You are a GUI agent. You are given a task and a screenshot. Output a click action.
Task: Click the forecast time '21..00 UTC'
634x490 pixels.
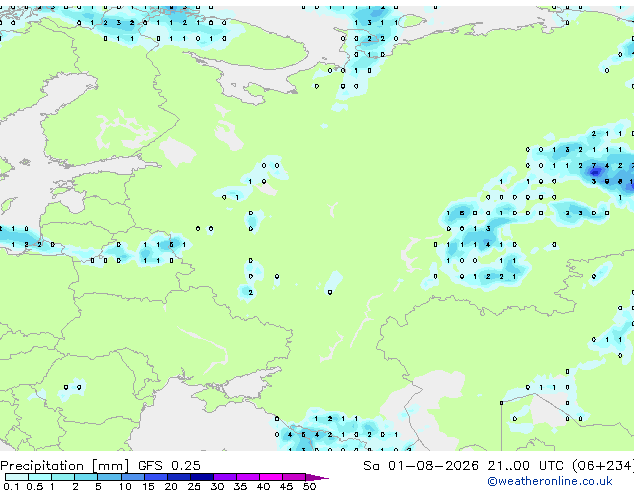(x=525, y=466)
